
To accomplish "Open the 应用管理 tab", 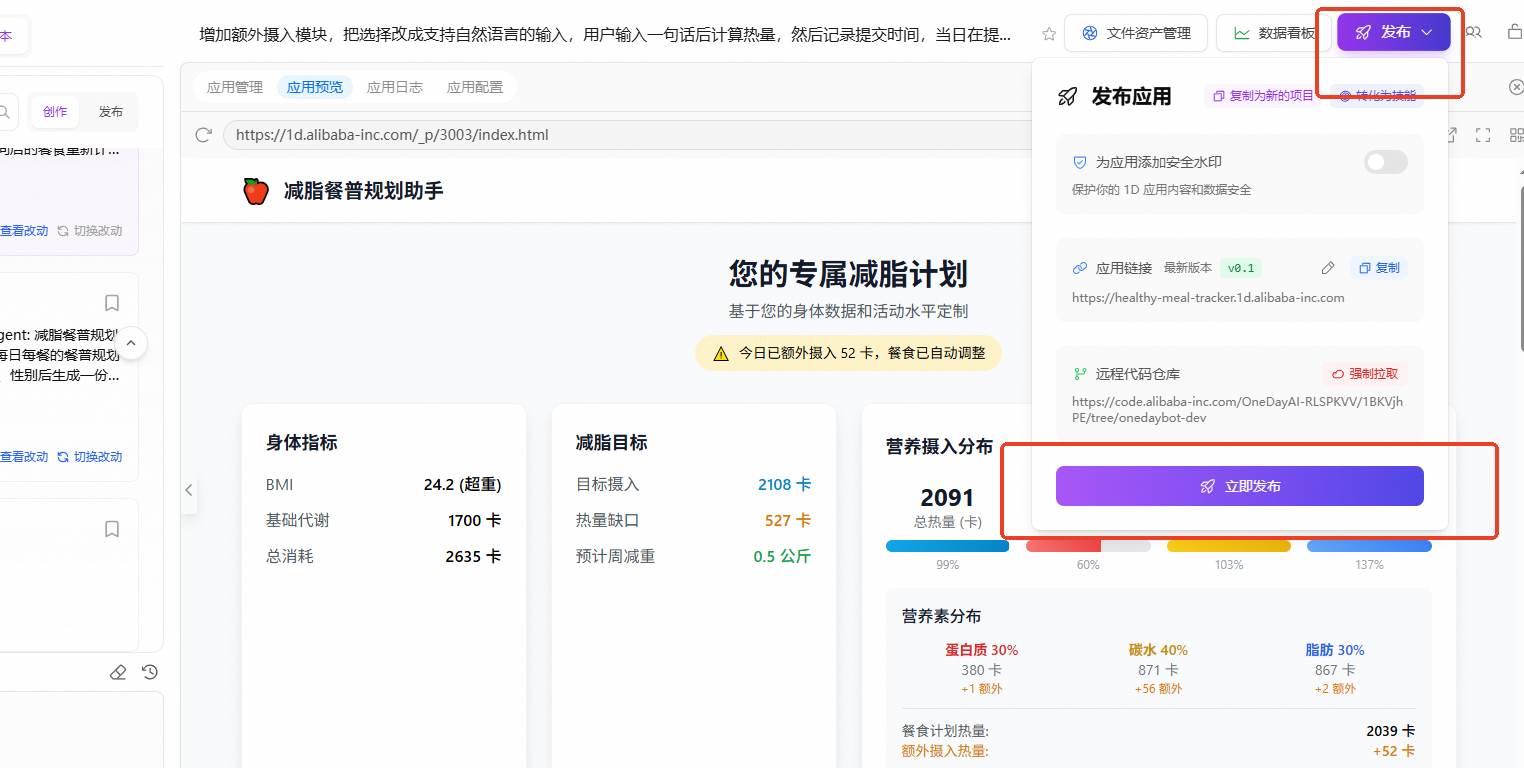I will (234, 87).
